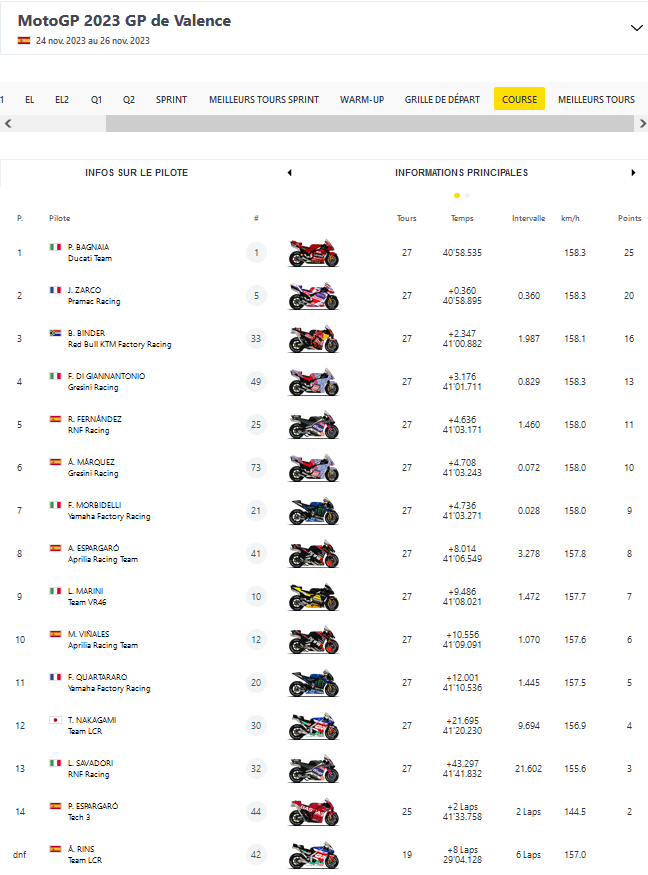Open the MEILLEURS TOURS SPRINT tab
This screenshot has width=648, height=875.
[x=264, y=99]
